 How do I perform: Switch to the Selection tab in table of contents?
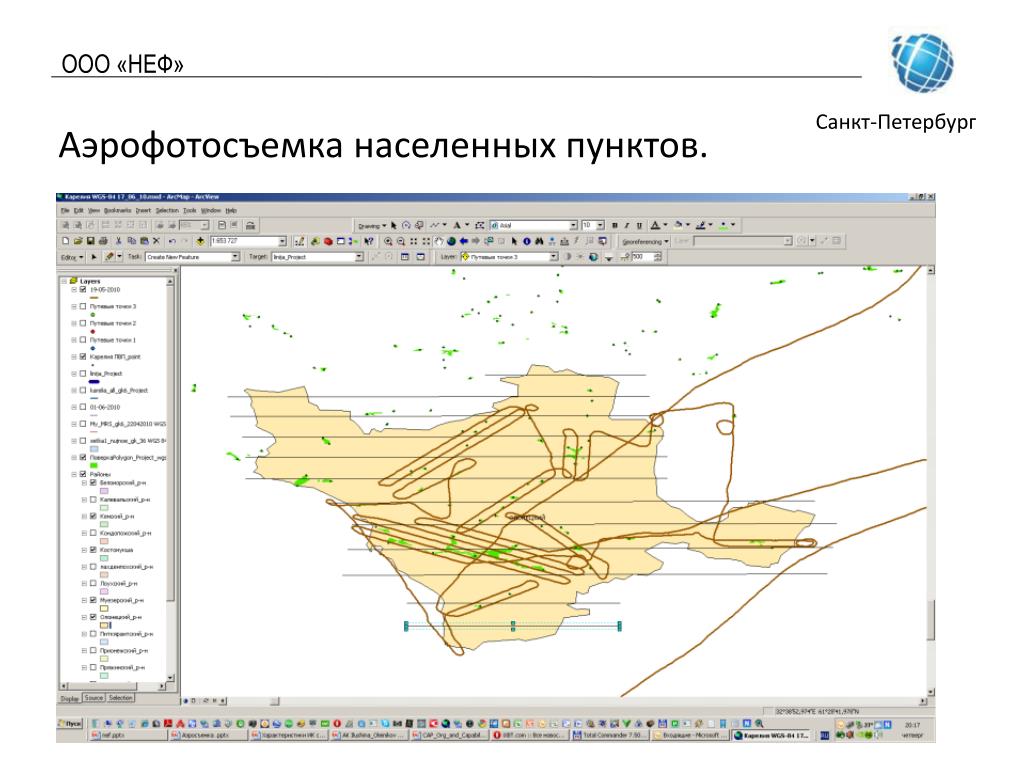(x=120, y=698)
